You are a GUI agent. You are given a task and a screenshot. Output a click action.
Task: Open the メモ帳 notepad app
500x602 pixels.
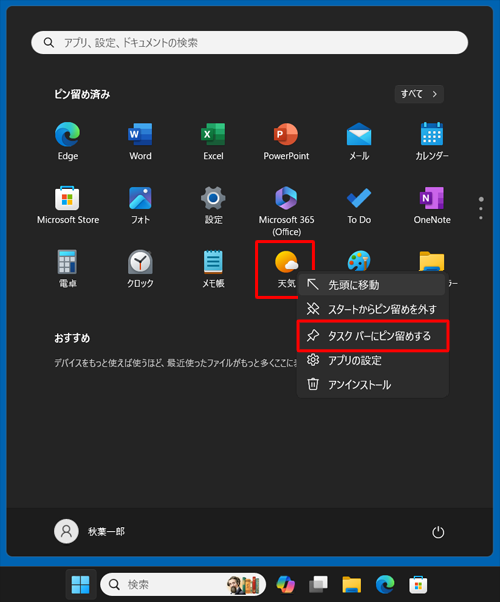[x=213, y=269]
